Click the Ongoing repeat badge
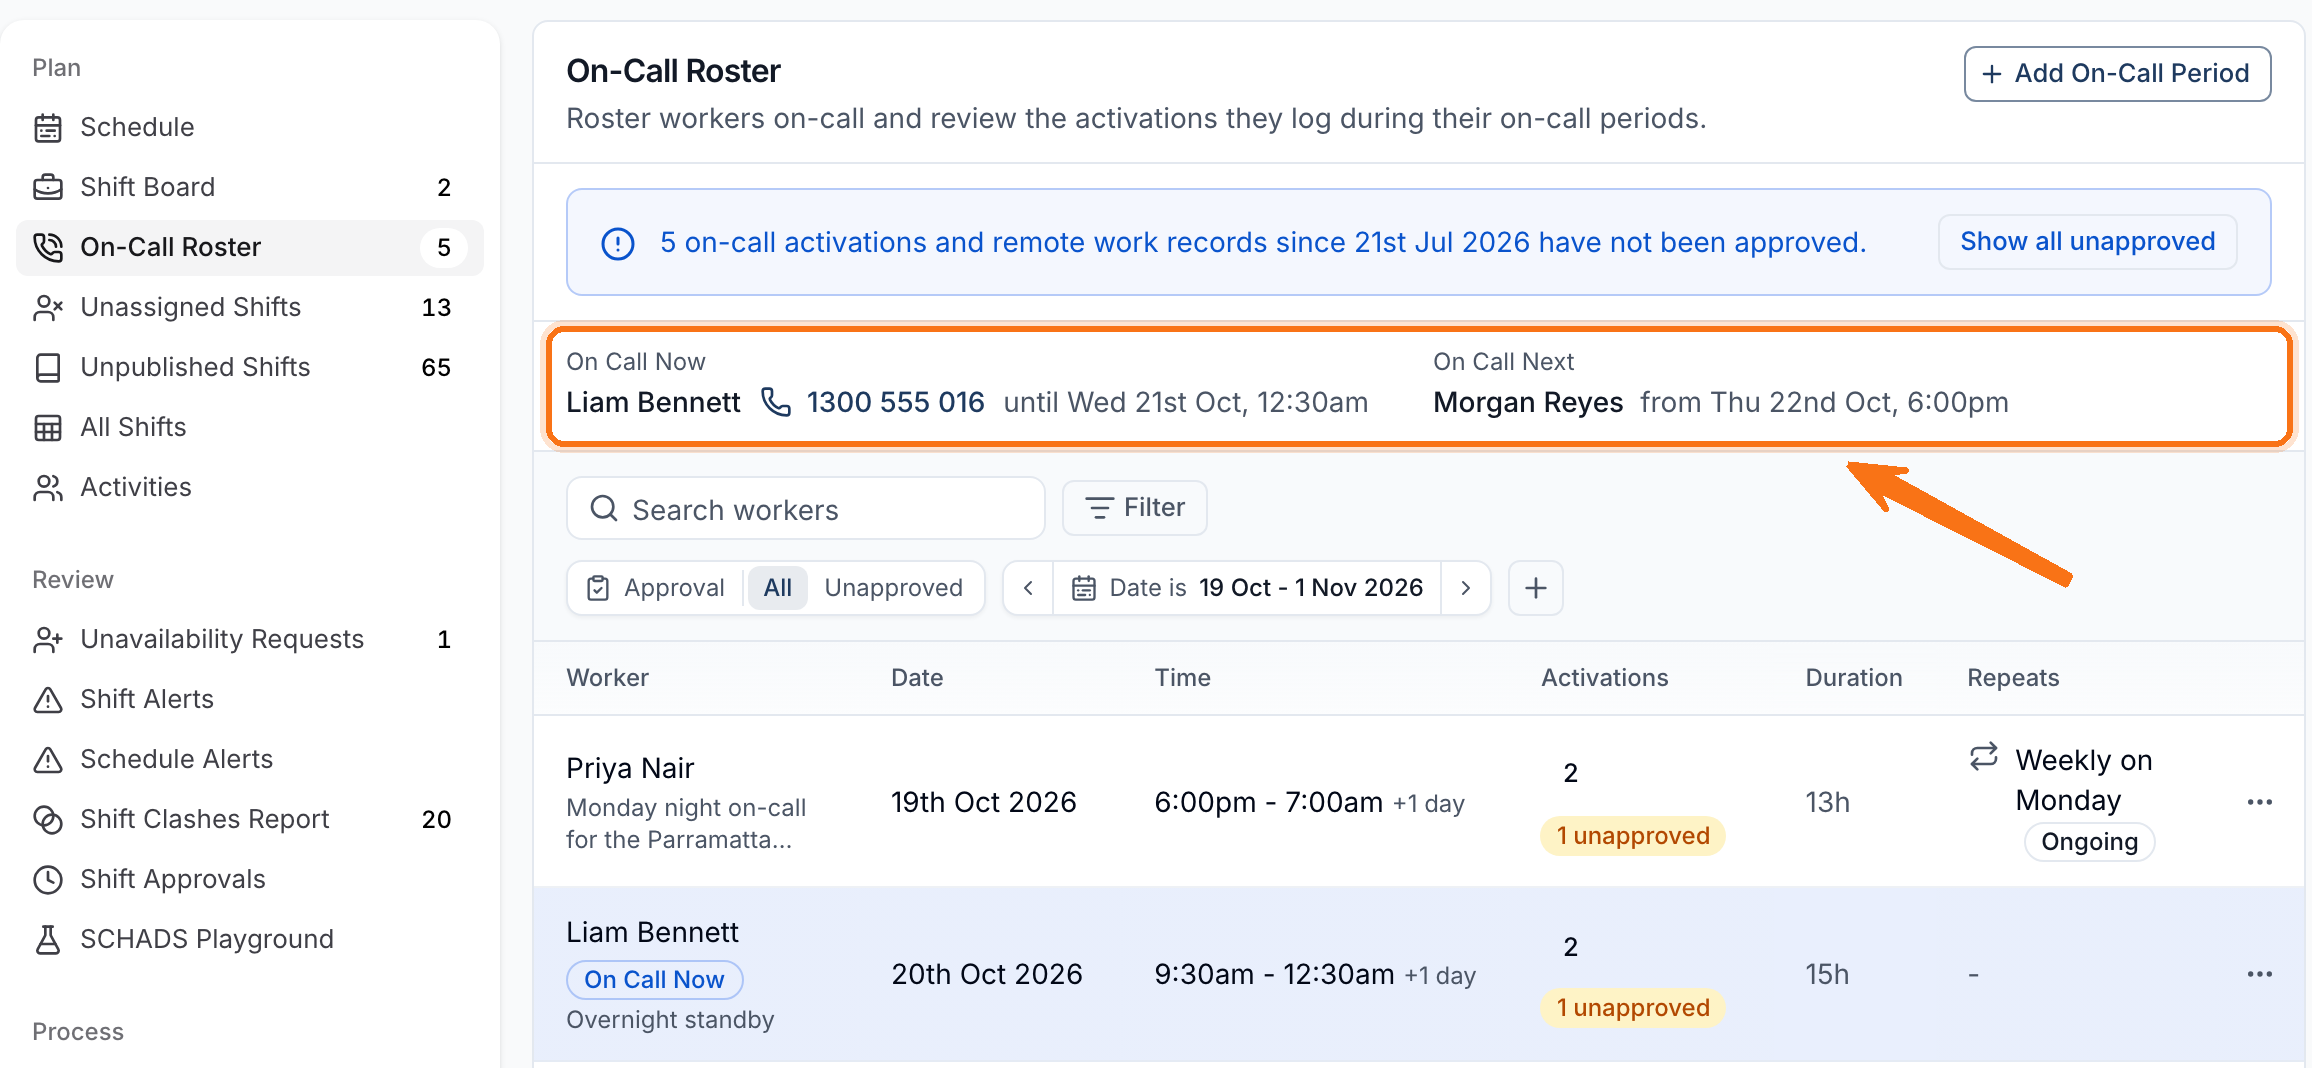The height and width of the screenshot is (1068, 2312). click(x=2089, y=842)
